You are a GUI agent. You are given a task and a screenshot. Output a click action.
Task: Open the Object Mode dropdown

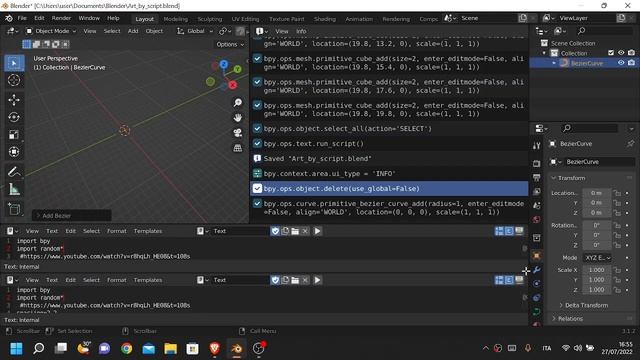pyautogui.click(x=51, y=31)
